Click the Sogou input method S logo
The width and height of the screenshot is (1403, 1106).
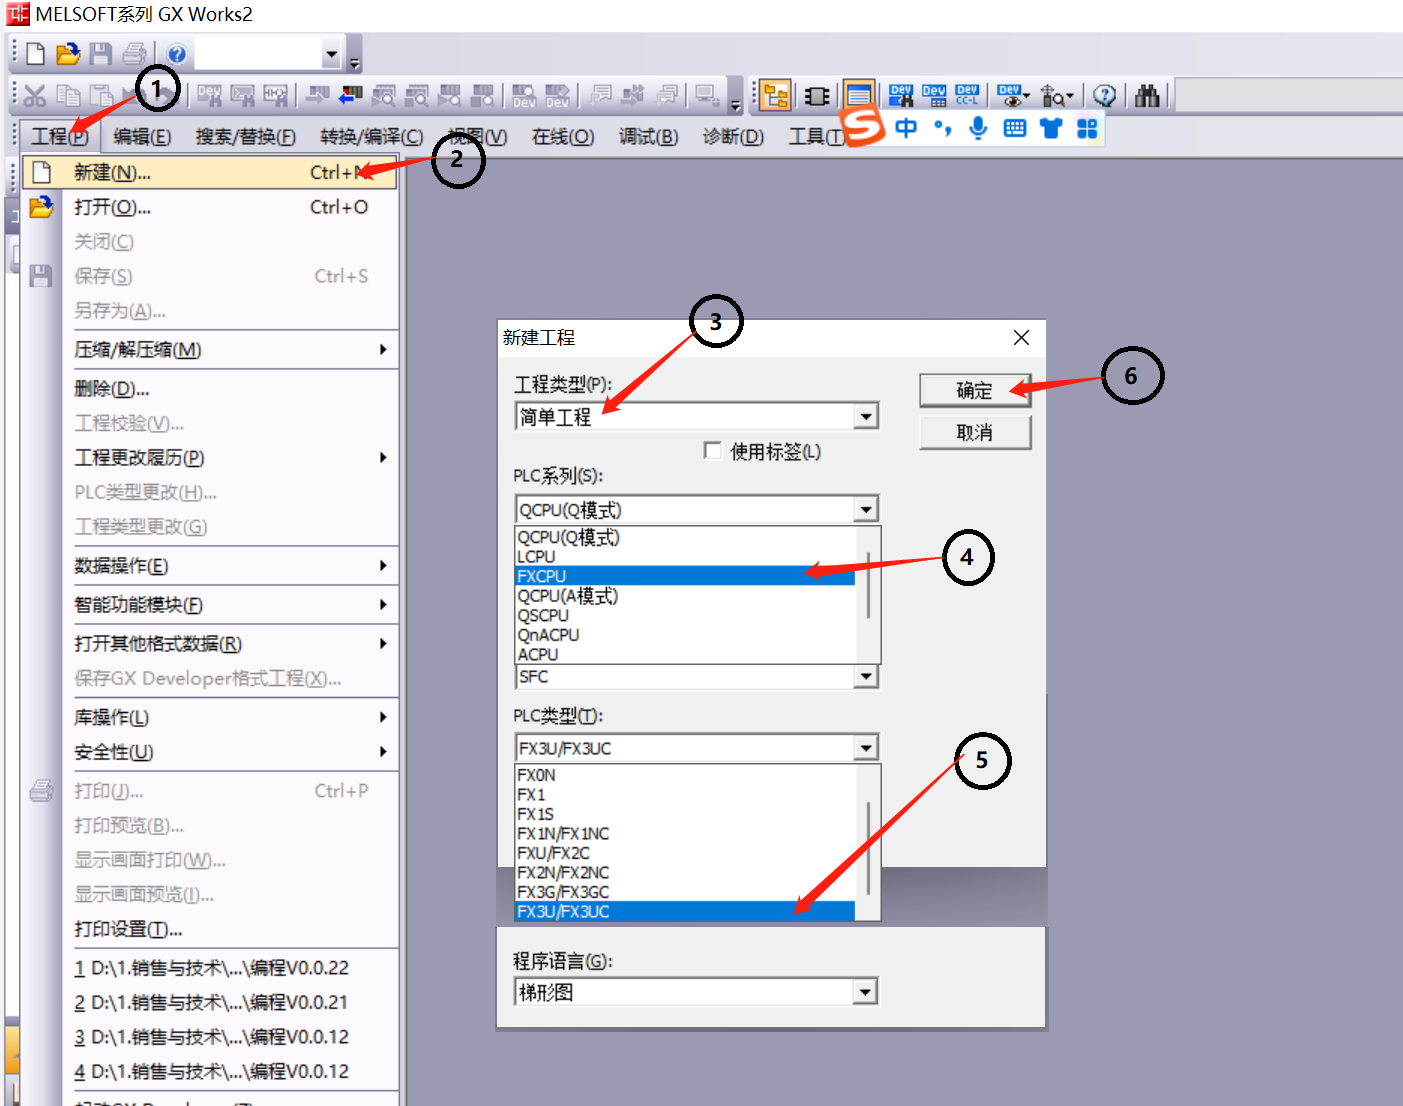tap(862, 125)
